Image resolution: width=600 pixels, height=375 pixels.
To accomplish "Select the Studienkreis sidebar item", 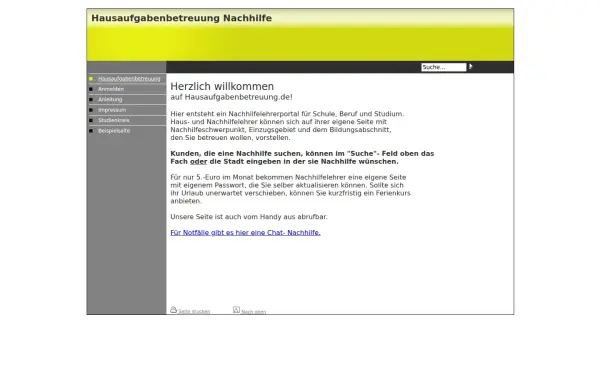I will [x=114, y=120].
